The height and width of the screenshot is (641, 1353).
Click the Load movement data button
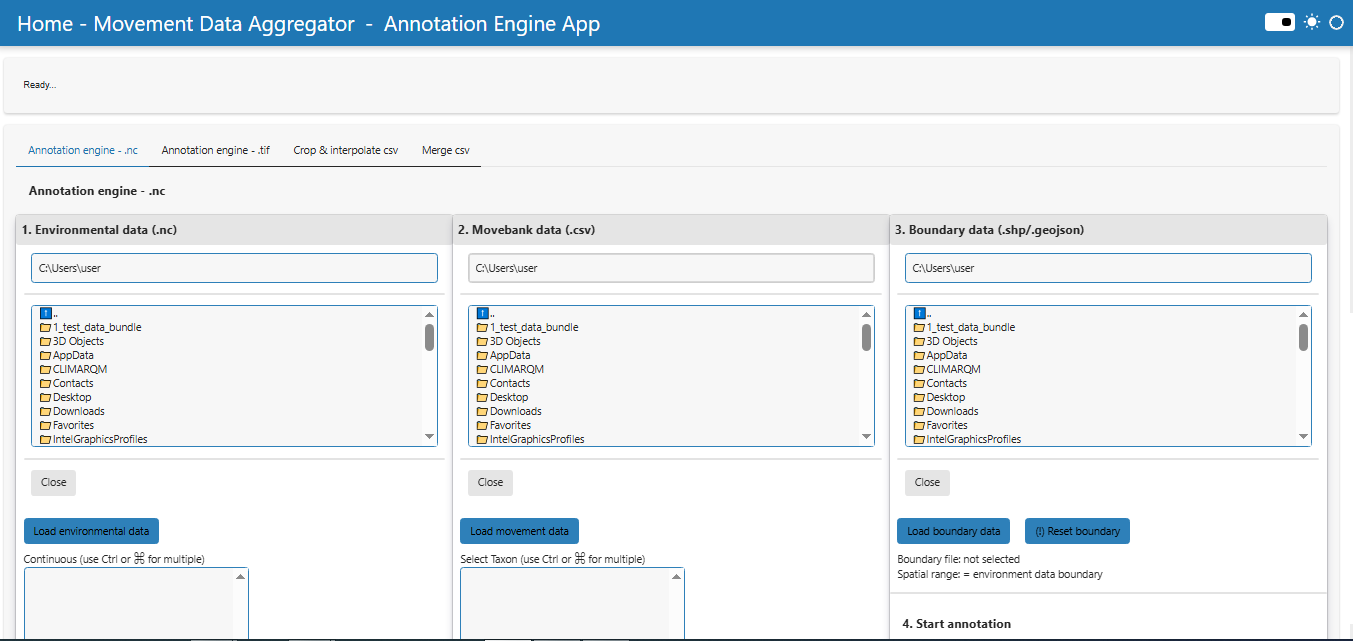[520, 531]
